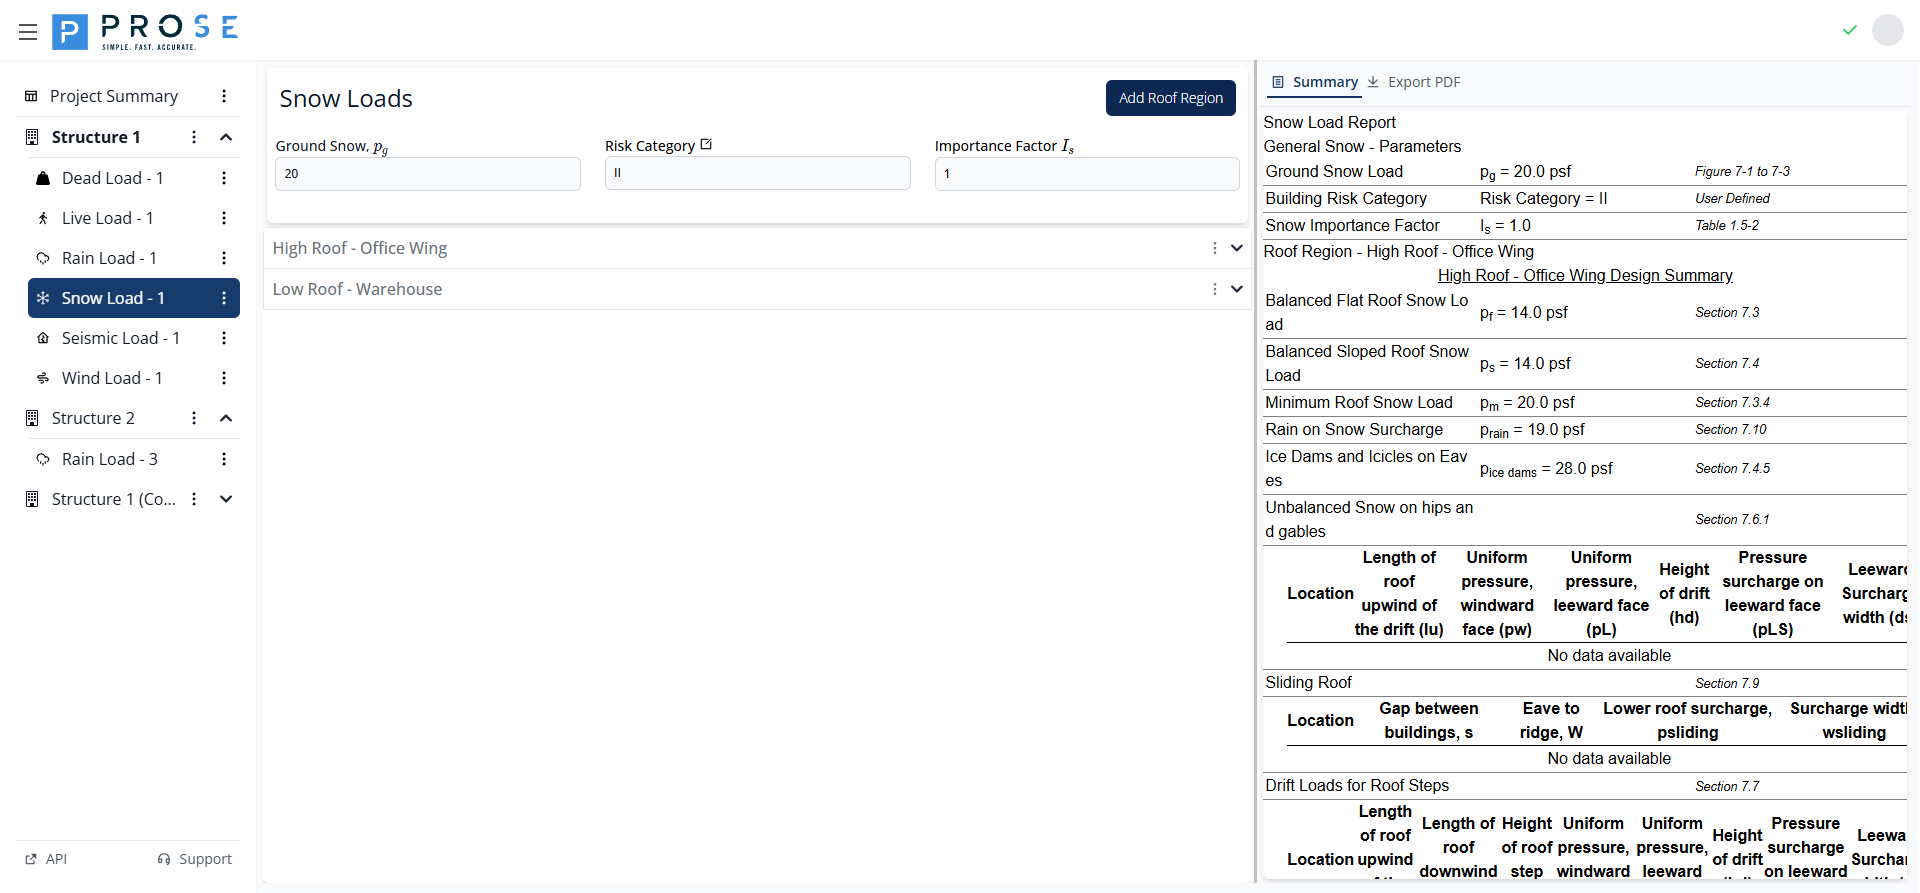This screenshot has width=1920, height=893.
Task: Collapse the Structure 1 tree section
Action: click(226, 137)
